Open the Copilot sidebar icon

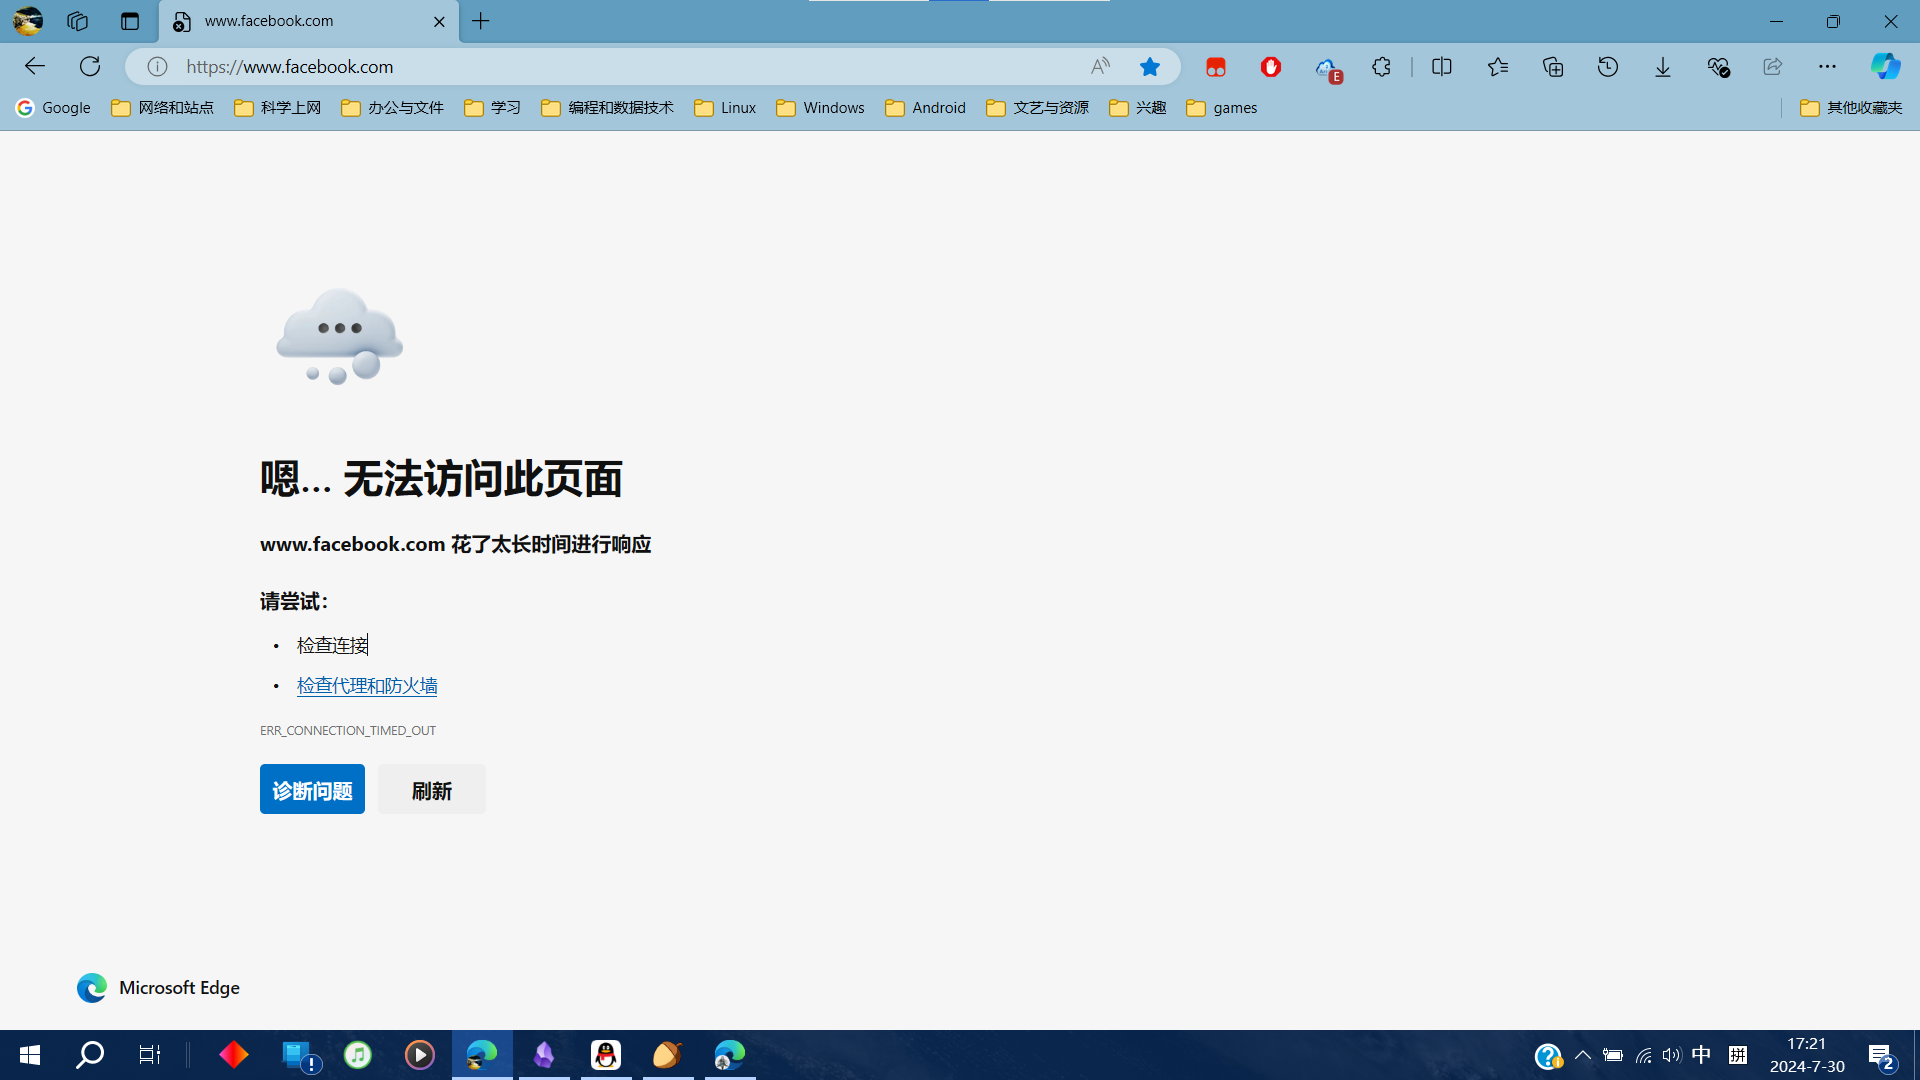click(1885, 67)
